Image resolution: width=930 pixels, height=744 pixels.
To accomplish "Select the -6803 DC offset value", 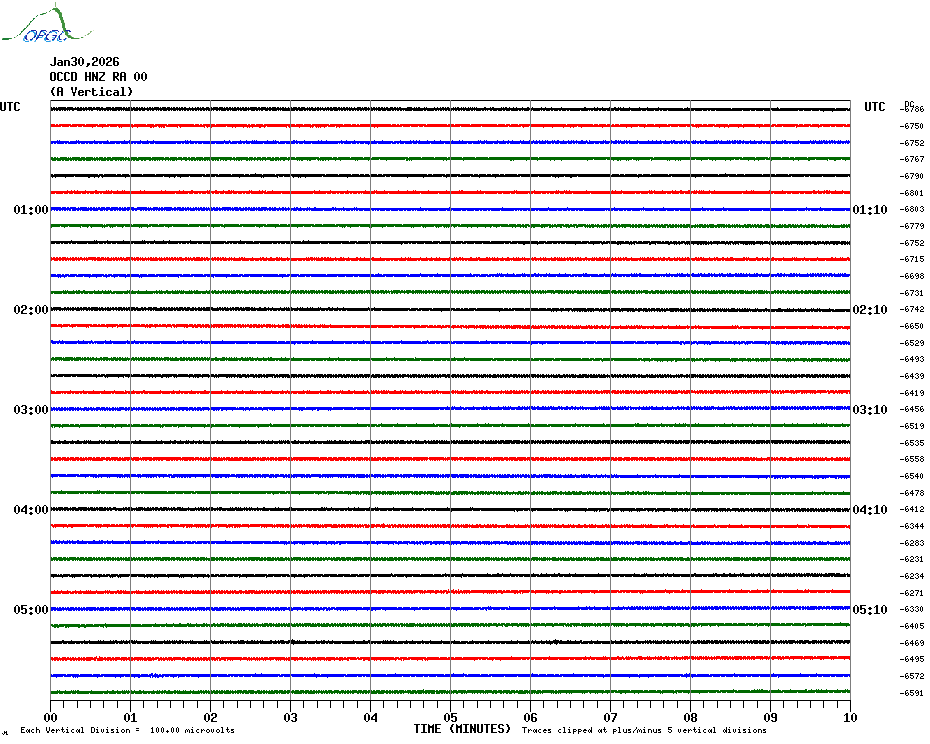I will 912,209.
